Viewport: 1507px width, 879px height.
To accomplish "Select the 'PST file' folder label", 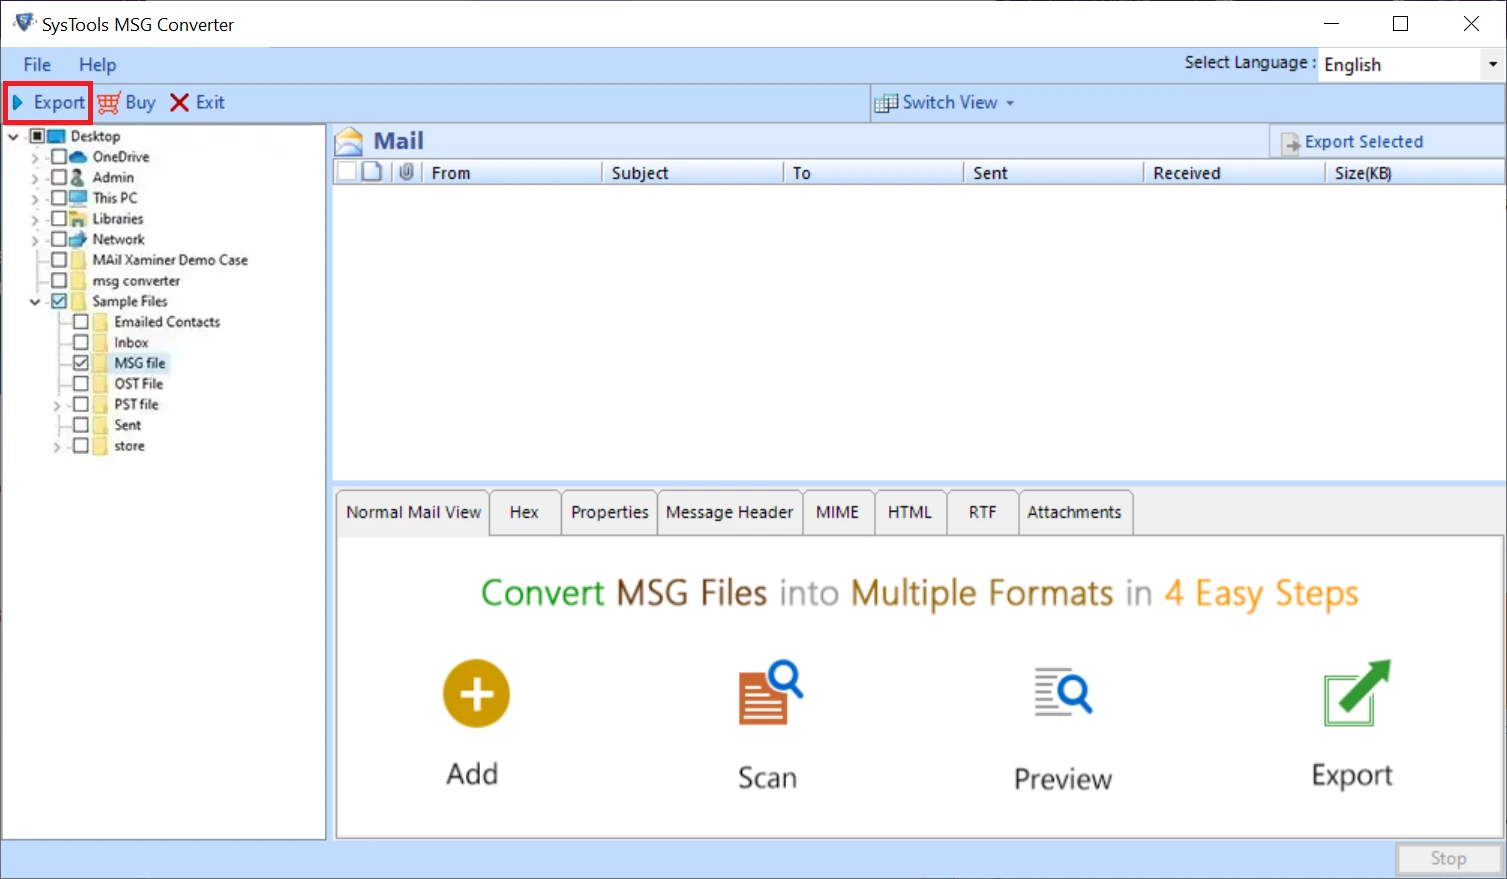I will (x=137, y=405).
